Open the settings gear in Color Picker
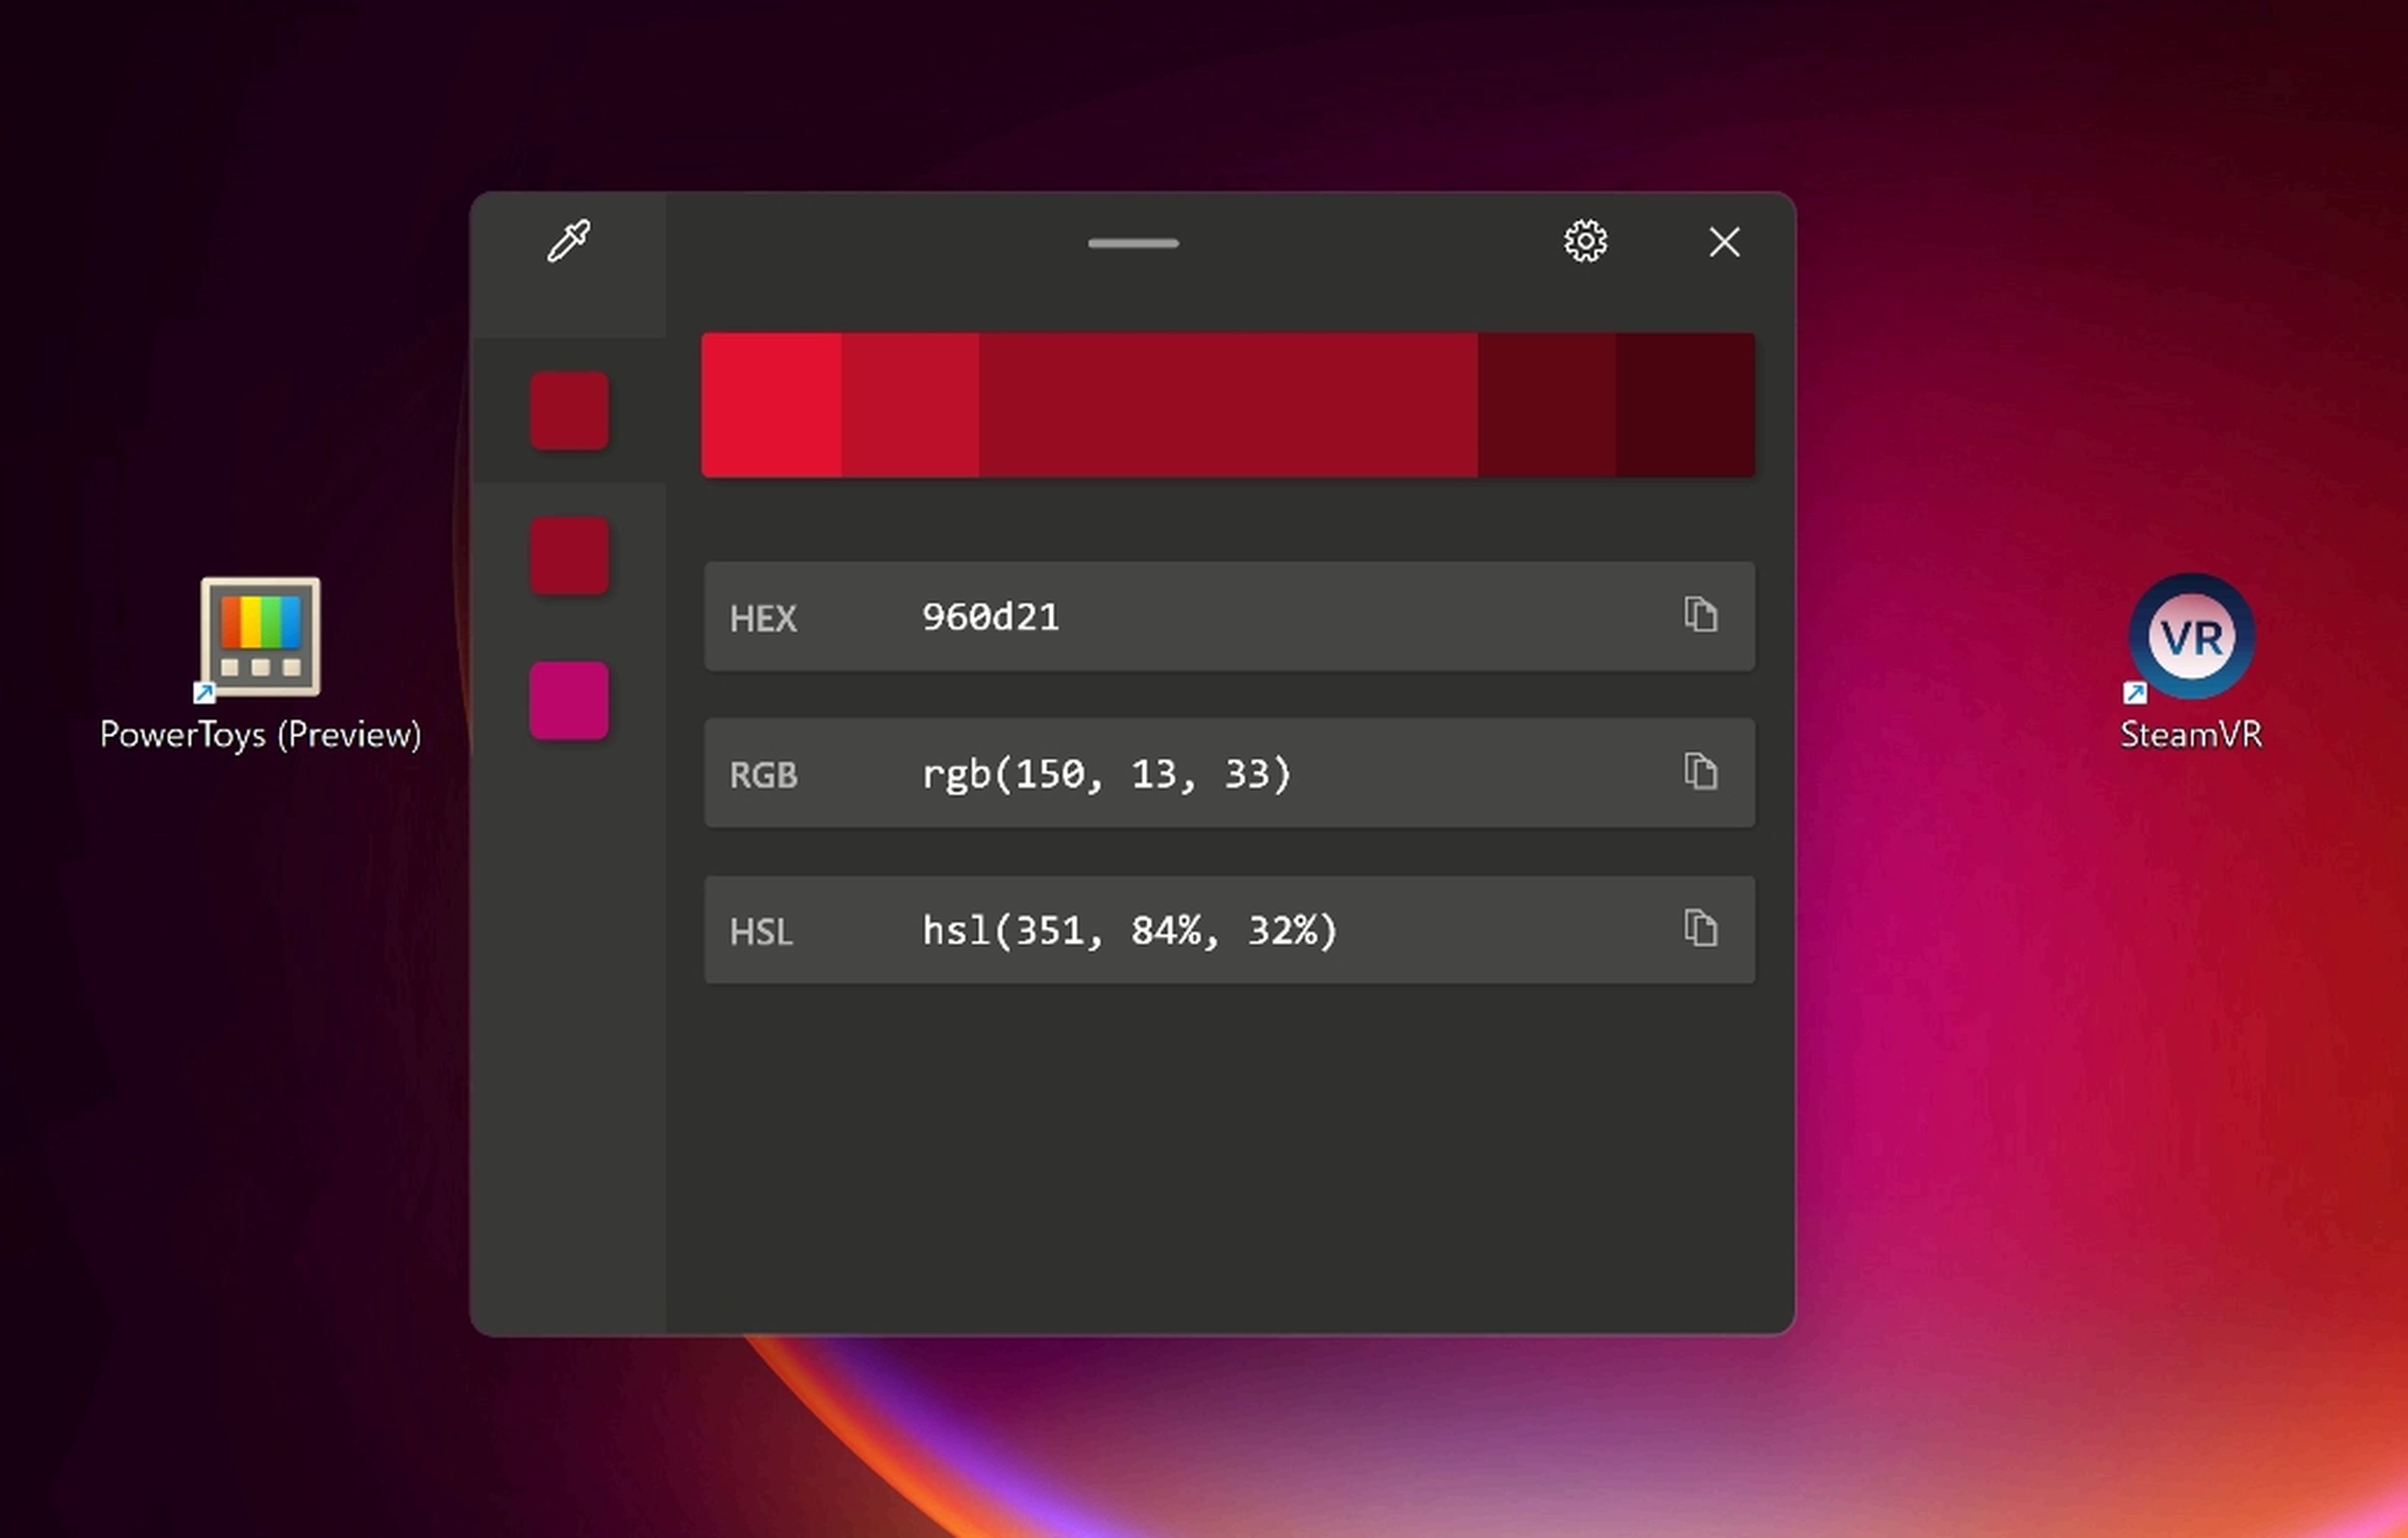Viewport: 2408px width, 1538px height. pyautogui.click(x=1585, y=241)
